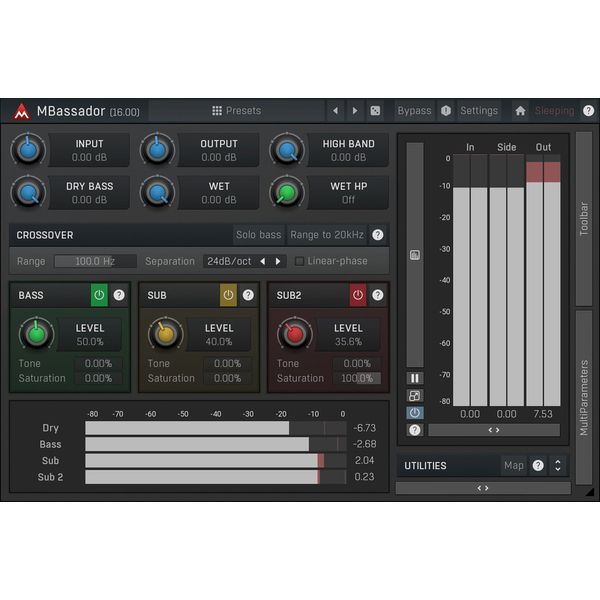Viewport: 600px width, 600px height.
Task: Click the hexagon exclamation panic icon
Action: 446,111
